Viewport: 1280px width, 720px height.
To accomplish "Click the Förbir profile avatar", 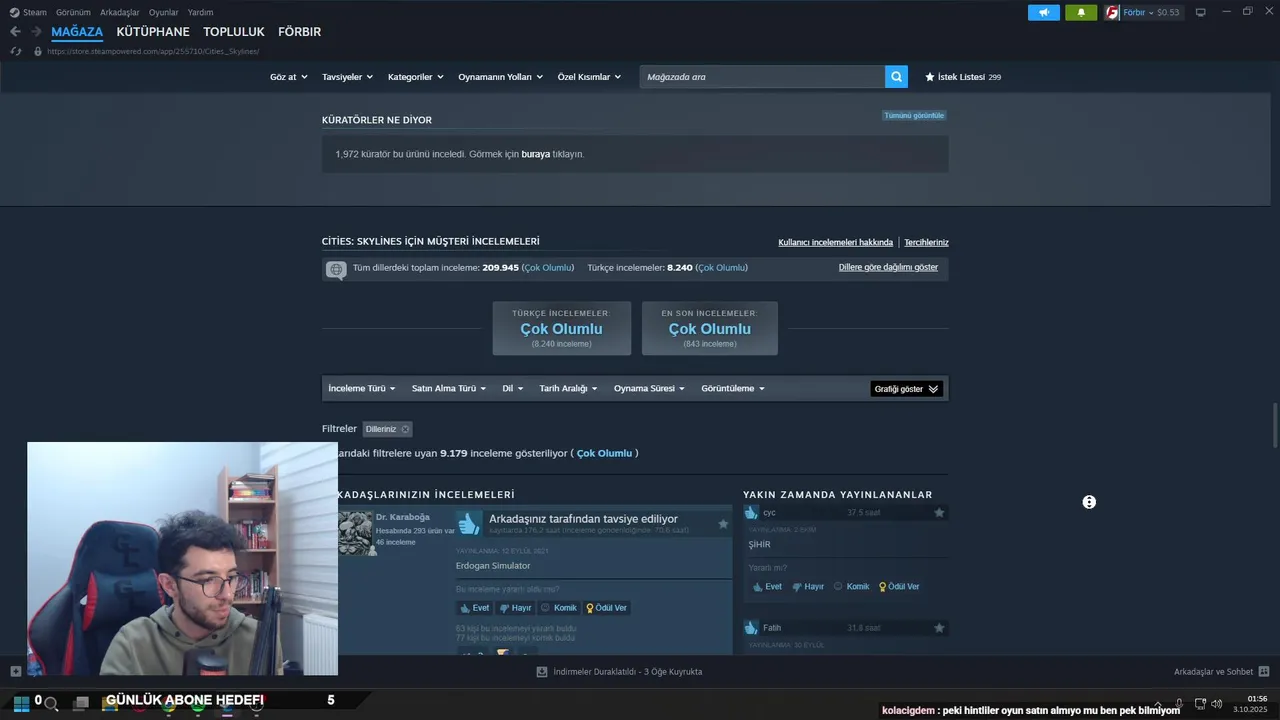I will tap(1112, 13).
